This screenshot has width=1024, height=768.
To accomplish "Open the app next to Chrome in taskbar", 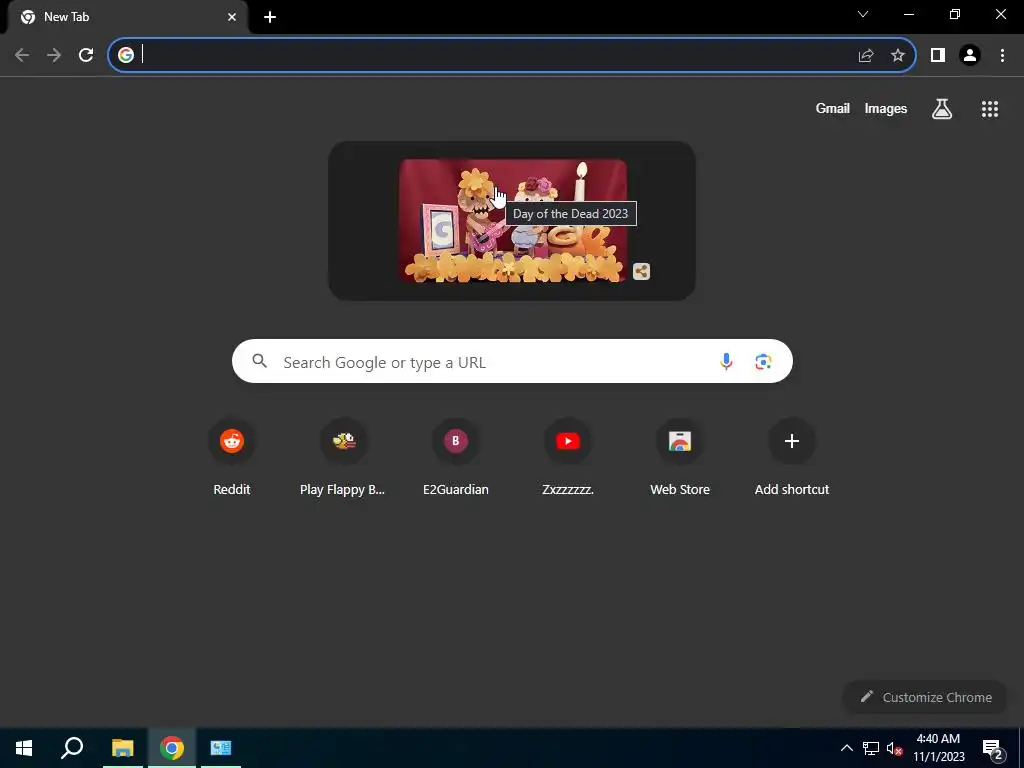I will tap(221, 748).
